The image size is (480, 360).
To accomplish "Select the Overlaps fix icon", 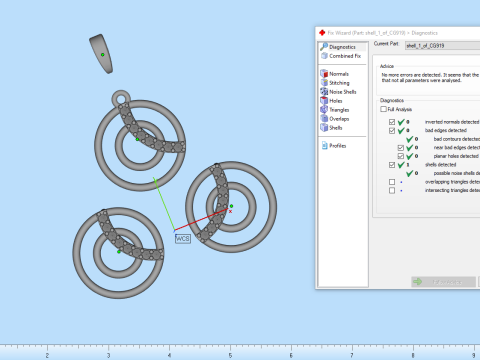I will point(324,119).
